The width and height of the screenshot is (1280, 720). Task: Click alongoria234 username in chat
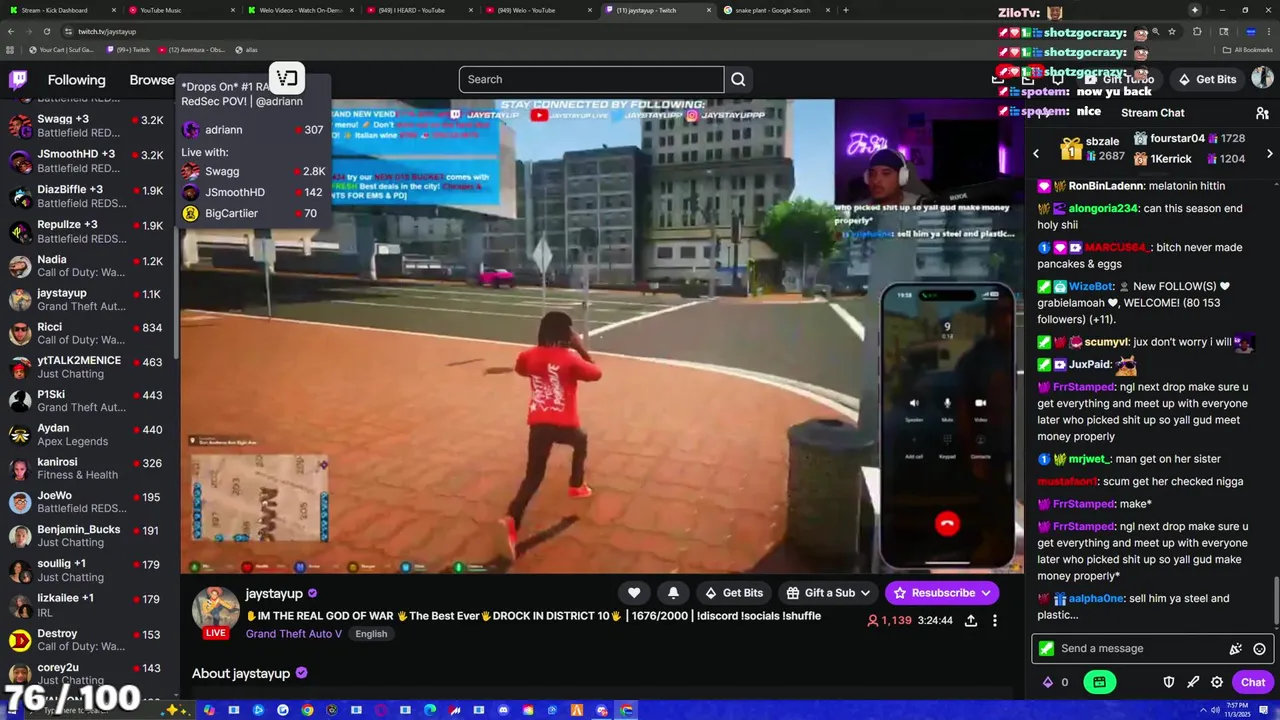point(1103,209)
